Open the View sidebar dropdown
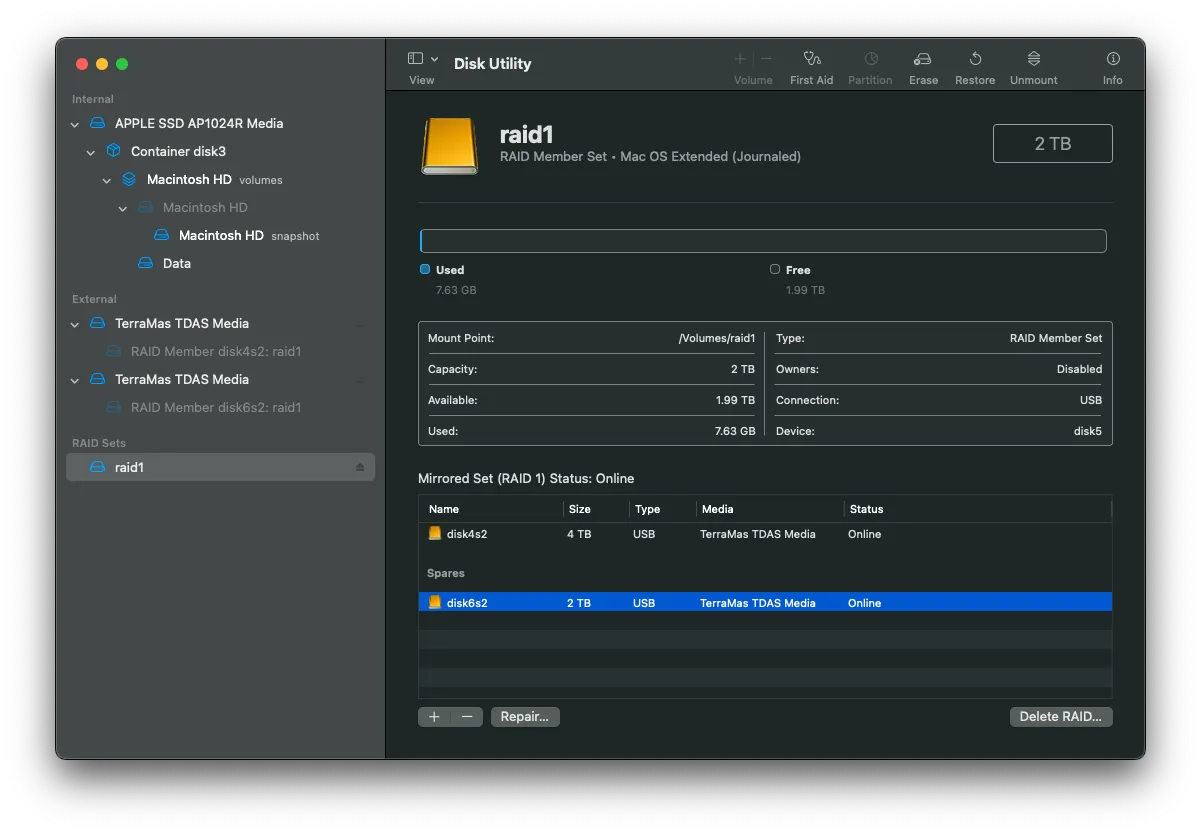 pos(423,59)
